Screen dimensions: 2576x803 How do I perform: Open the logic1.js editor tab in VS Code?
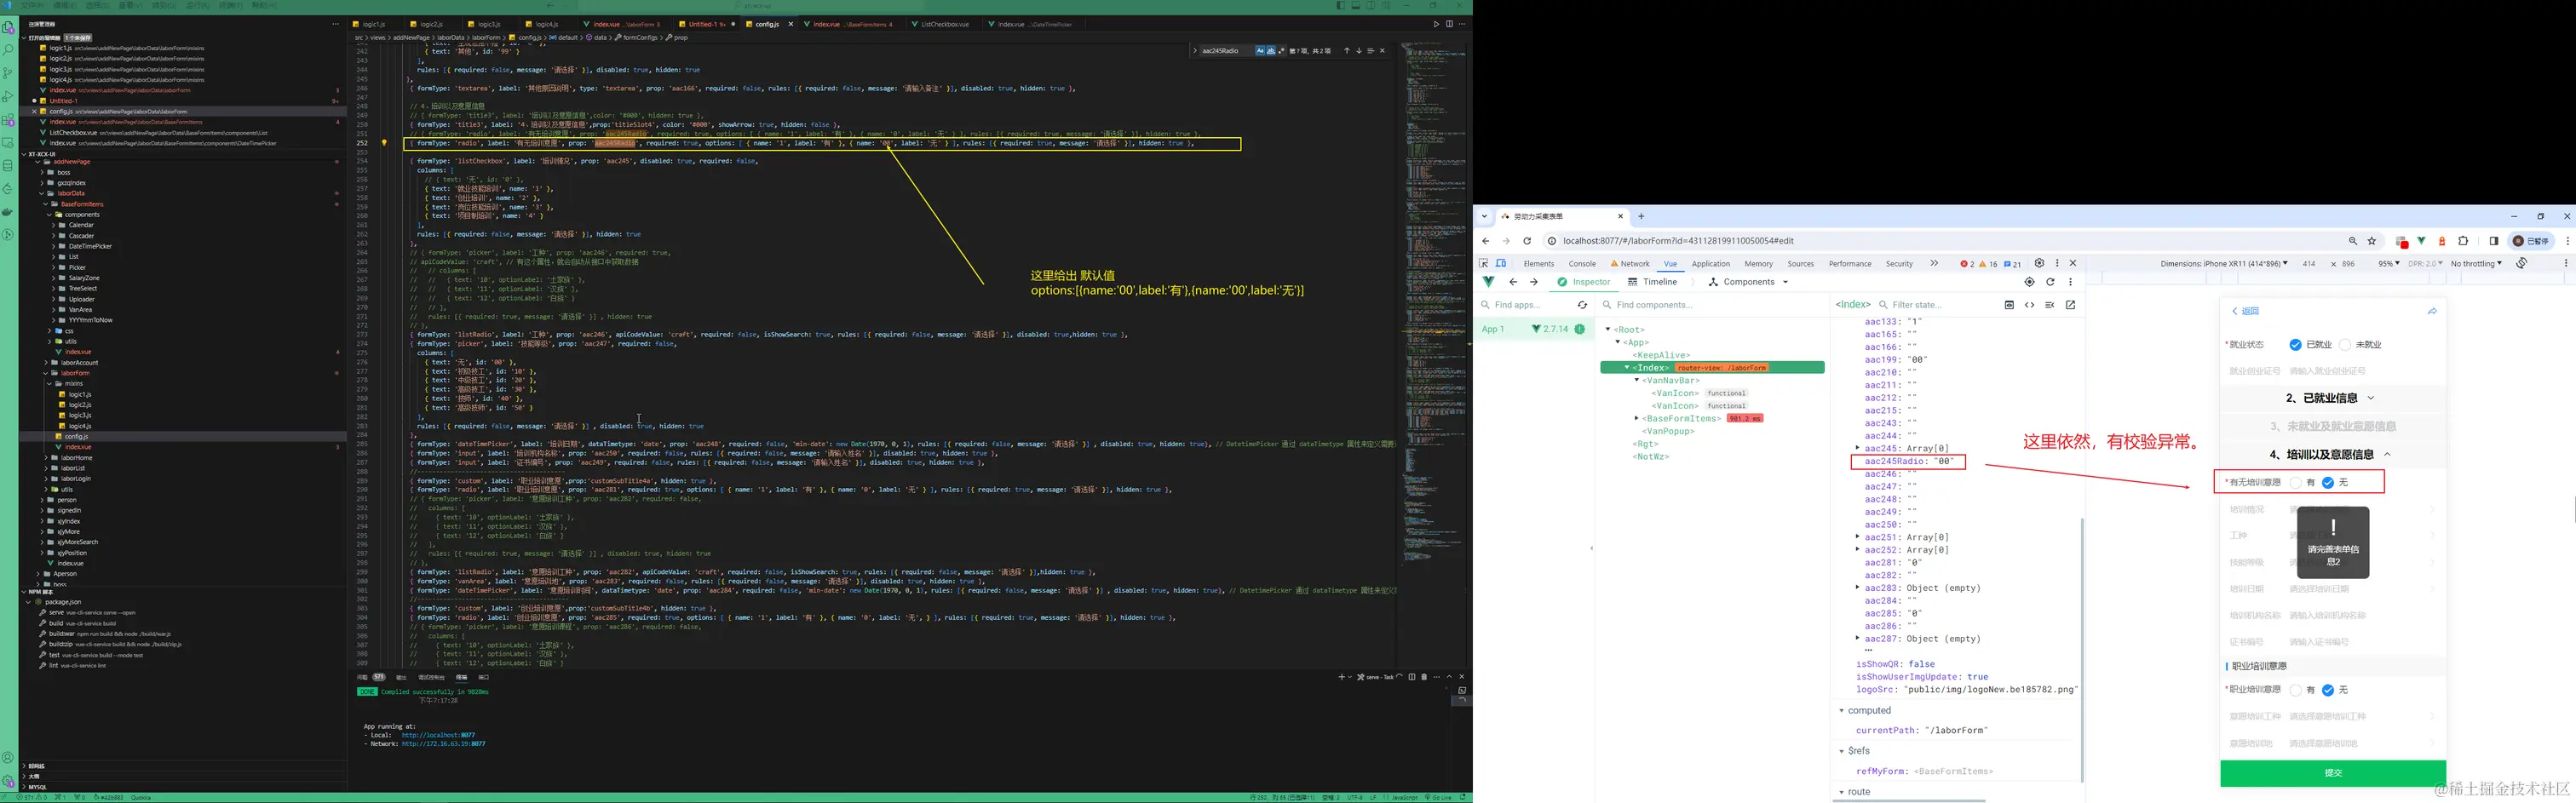(x=374, y=24)
